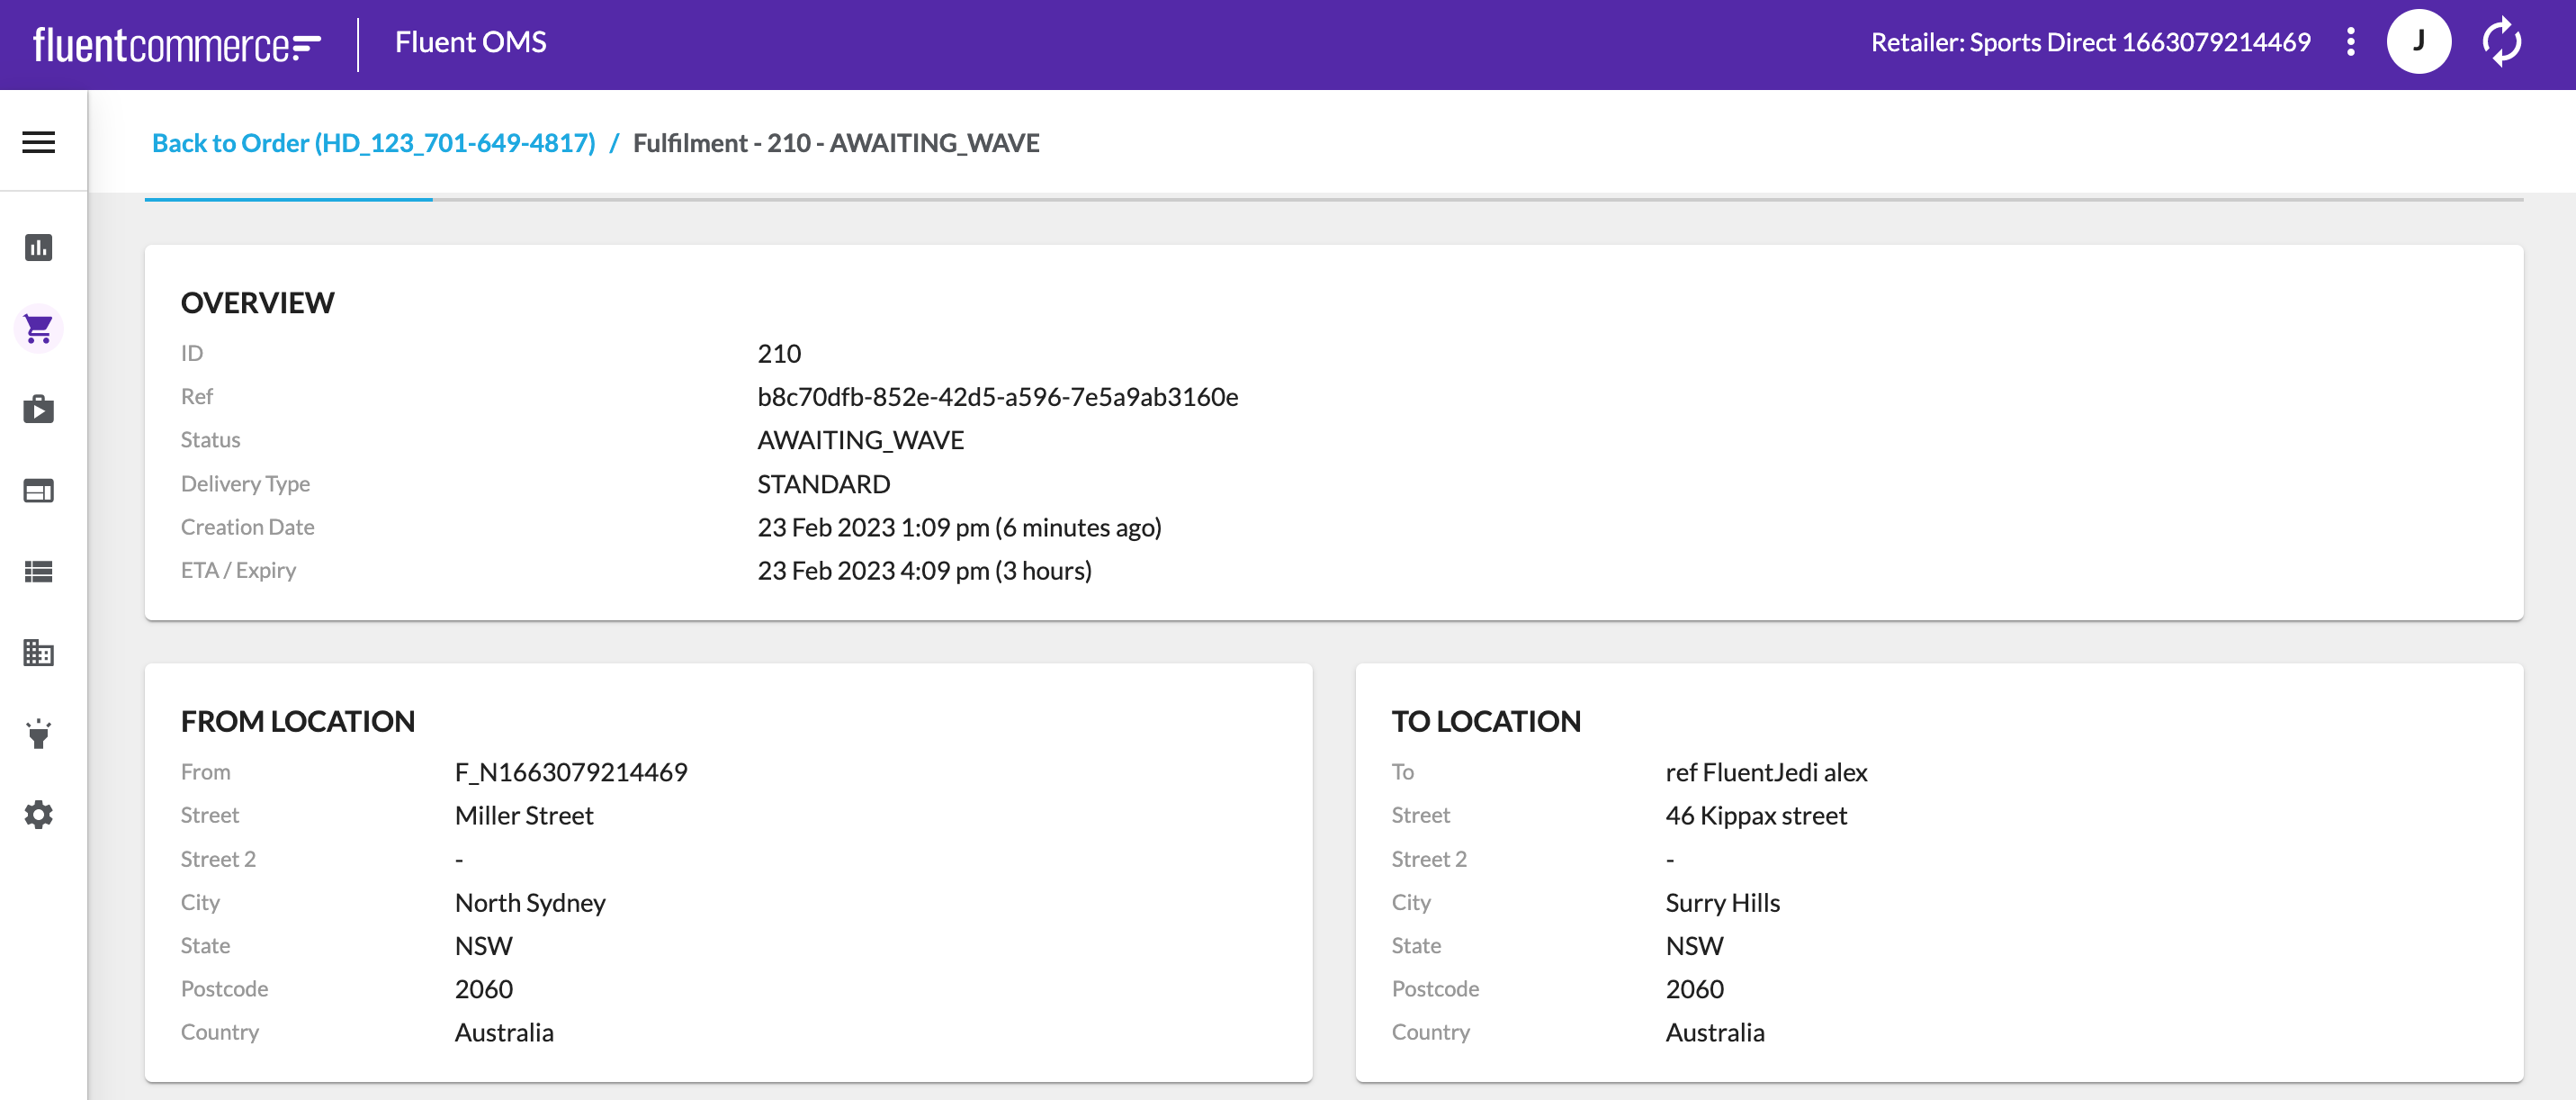Click the card panel sidebar icon

click(38, 490)
